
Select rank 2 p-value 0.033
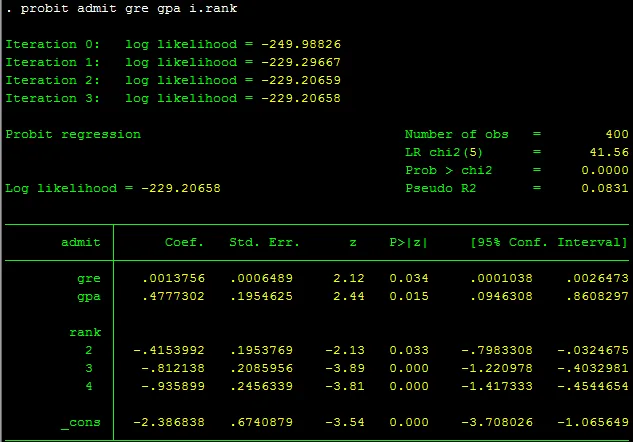pos(409,350)
